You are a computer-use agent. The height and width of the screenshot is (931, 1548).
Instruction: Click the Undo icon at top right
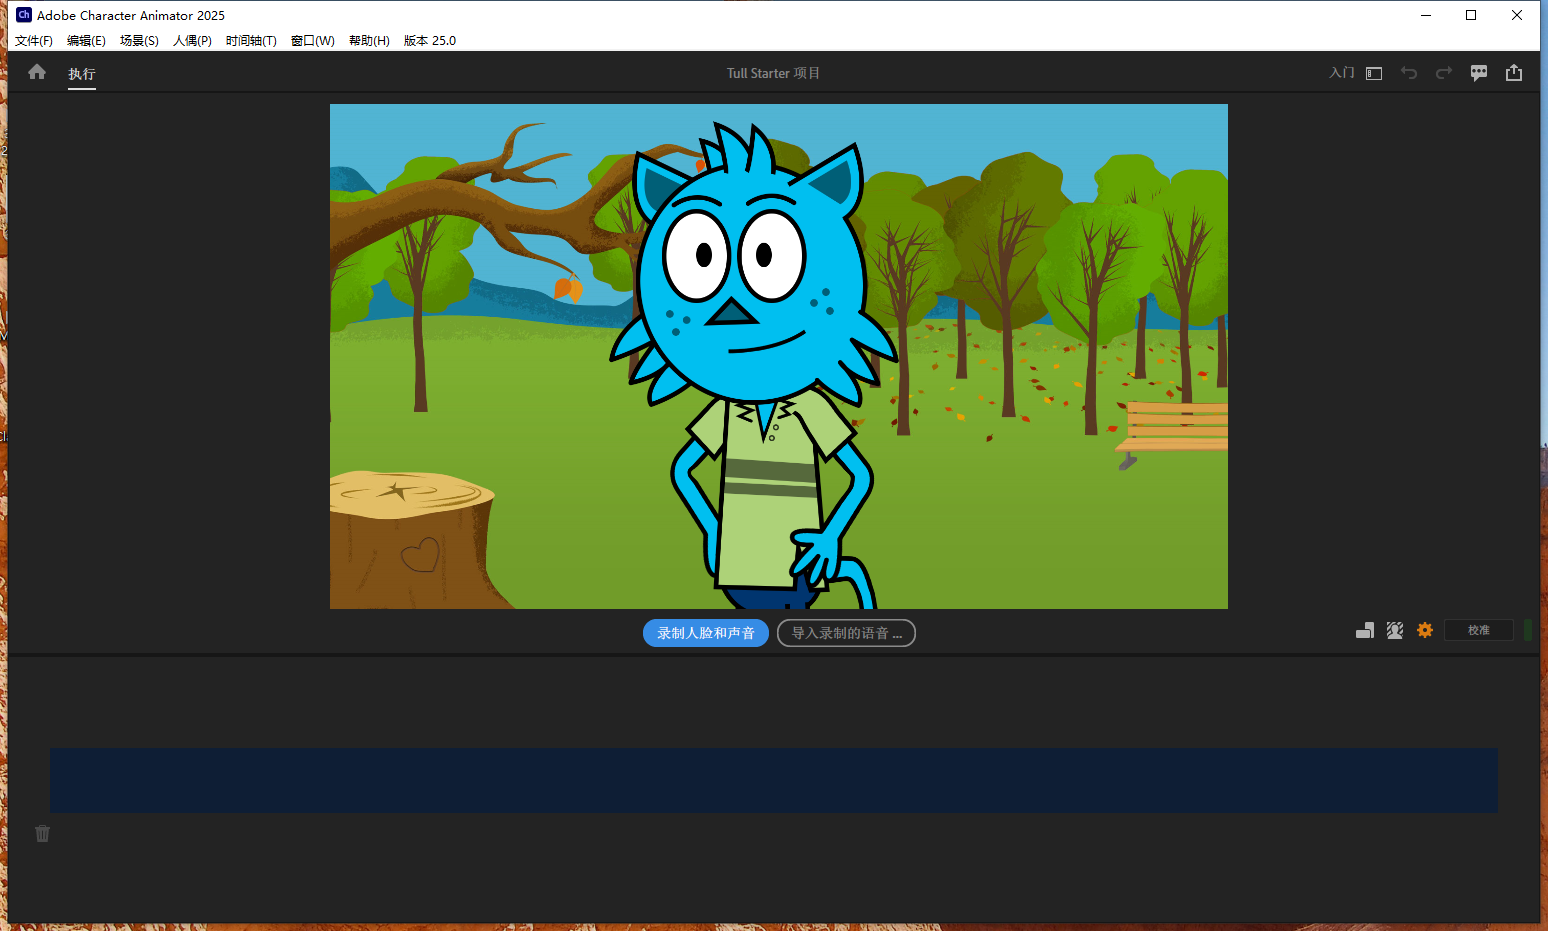[1409, 72]
